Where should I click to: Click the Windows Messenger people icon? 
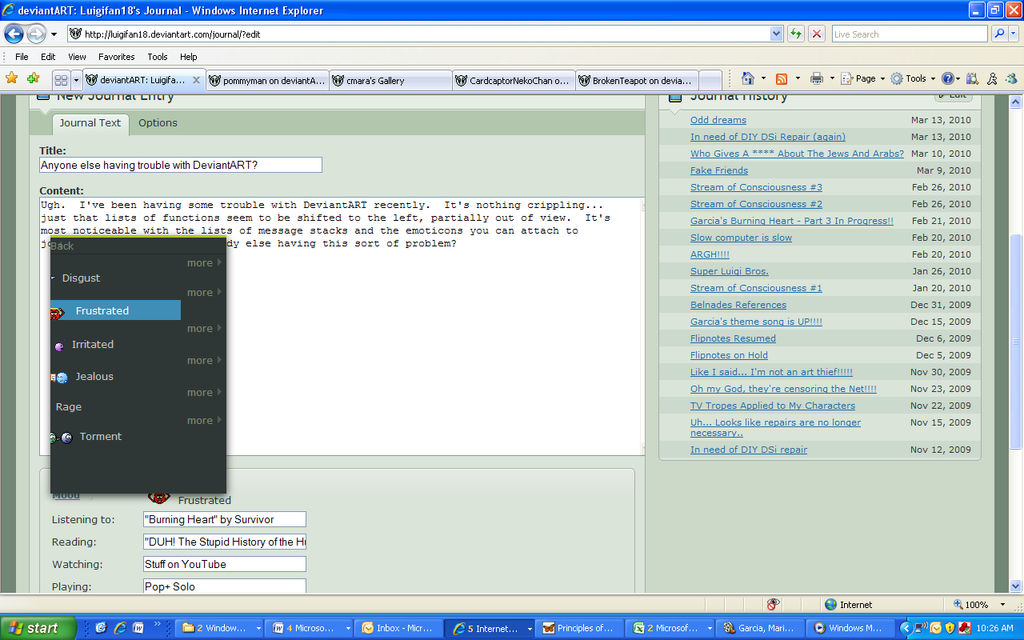[1012, 79]
